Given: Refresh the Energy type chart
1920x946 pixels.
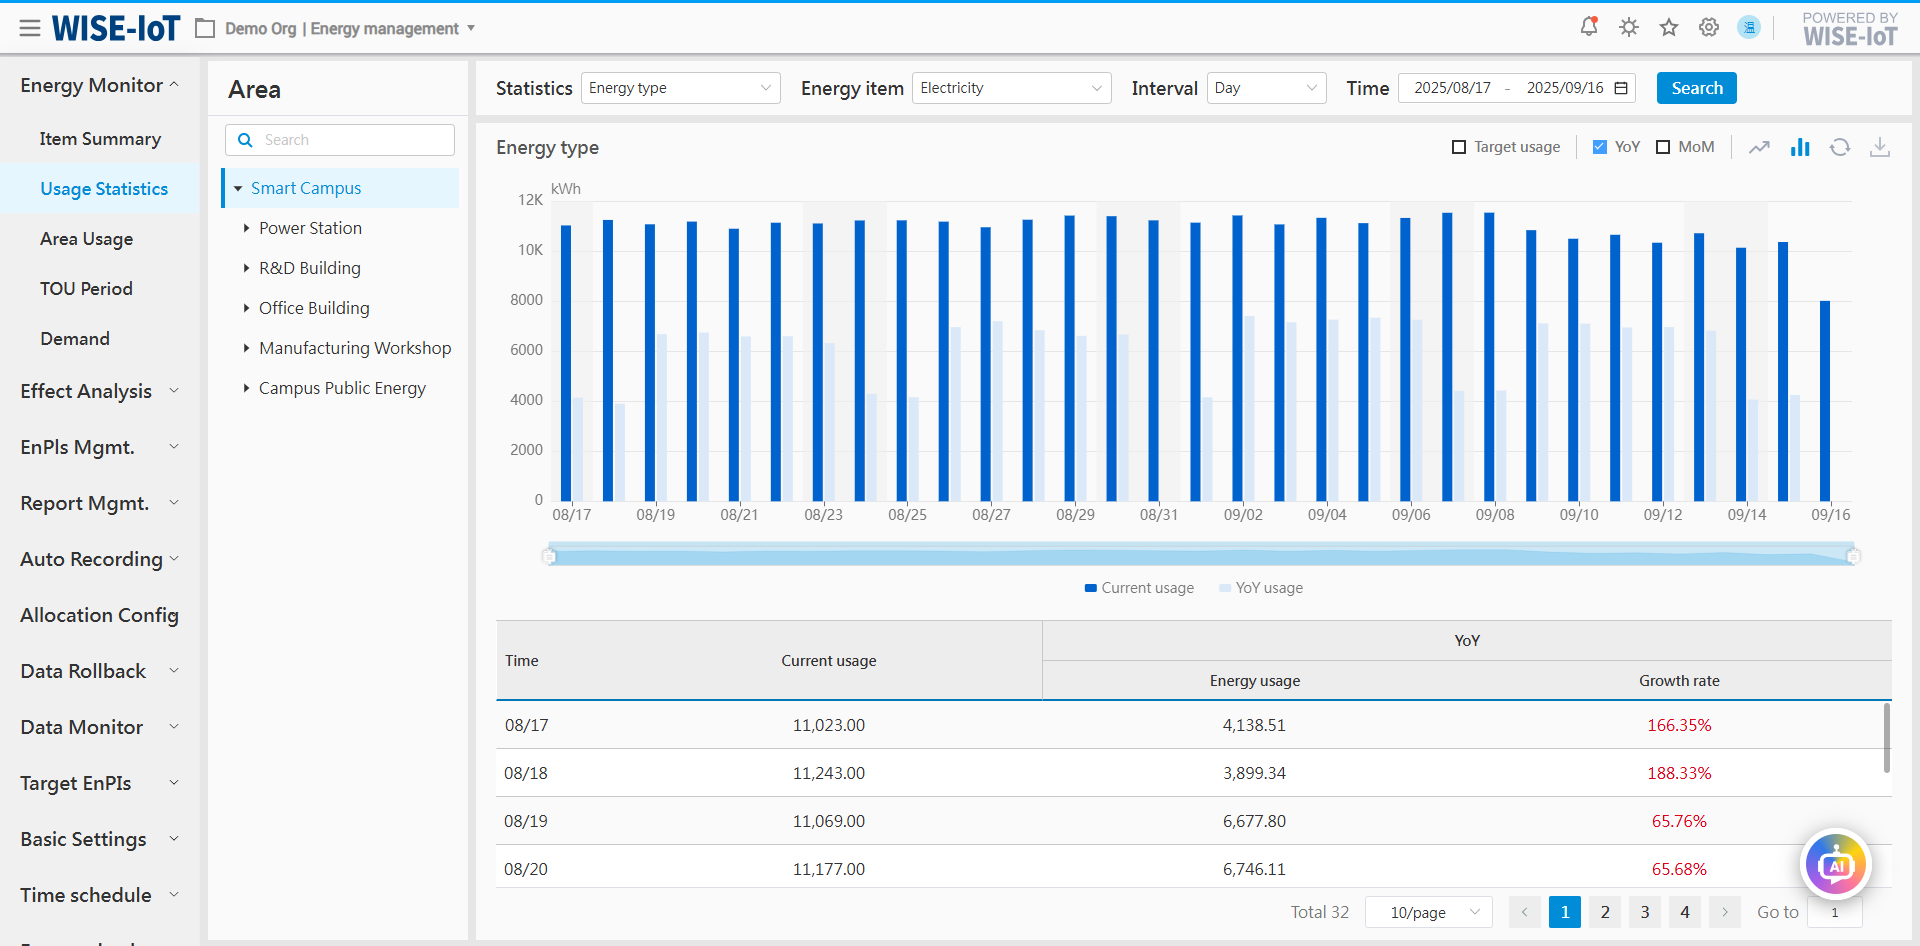Looking at the screenshot, I should click(1840, 147).
